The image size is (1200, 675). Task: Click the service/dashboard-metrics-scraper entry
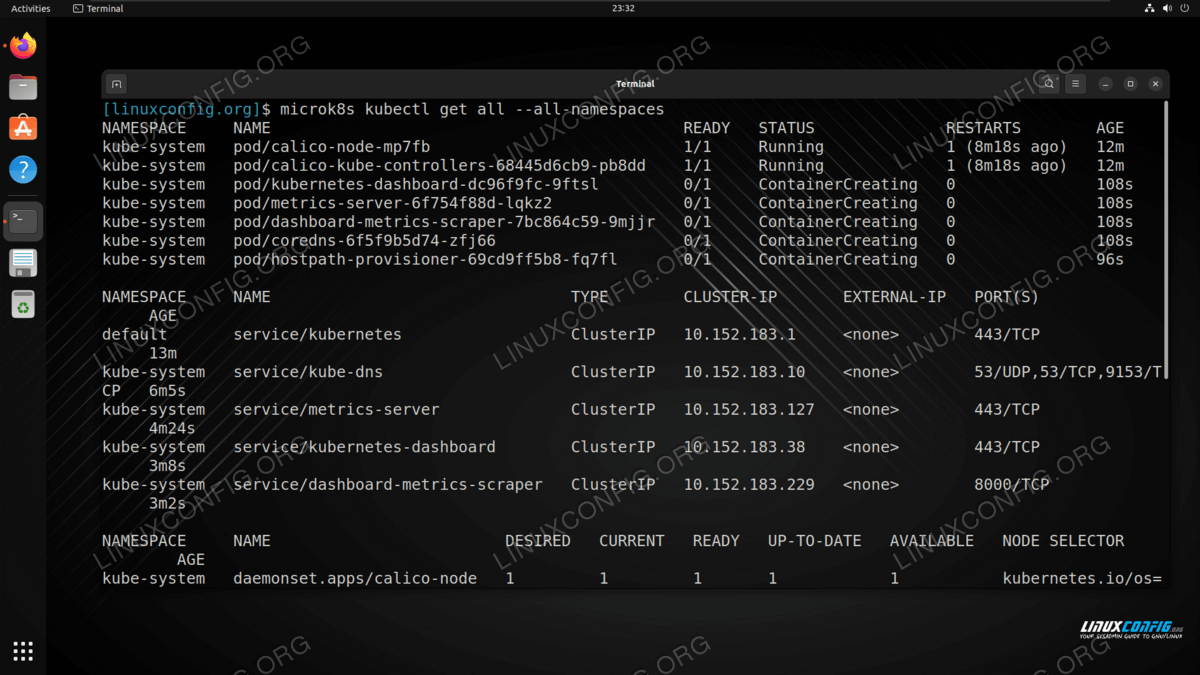(388, 484)
